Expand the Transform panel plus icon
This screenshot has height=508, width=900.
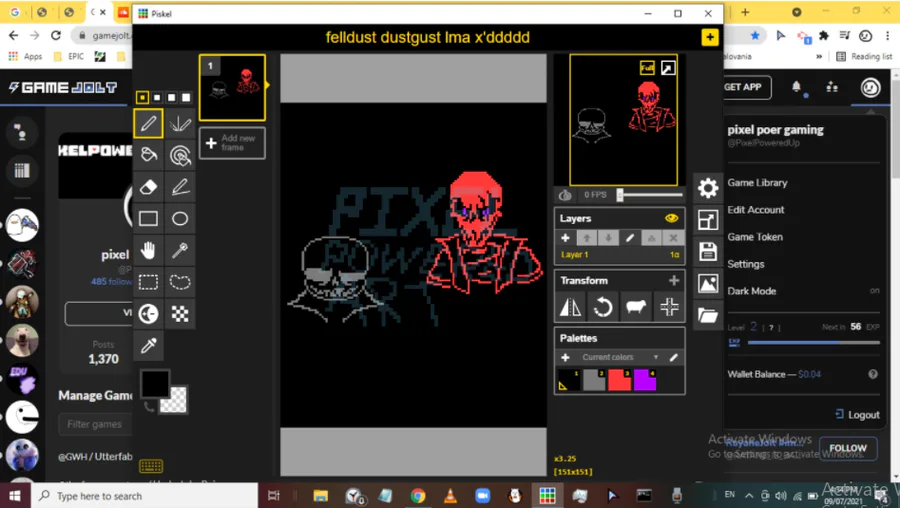pos(674,280)
